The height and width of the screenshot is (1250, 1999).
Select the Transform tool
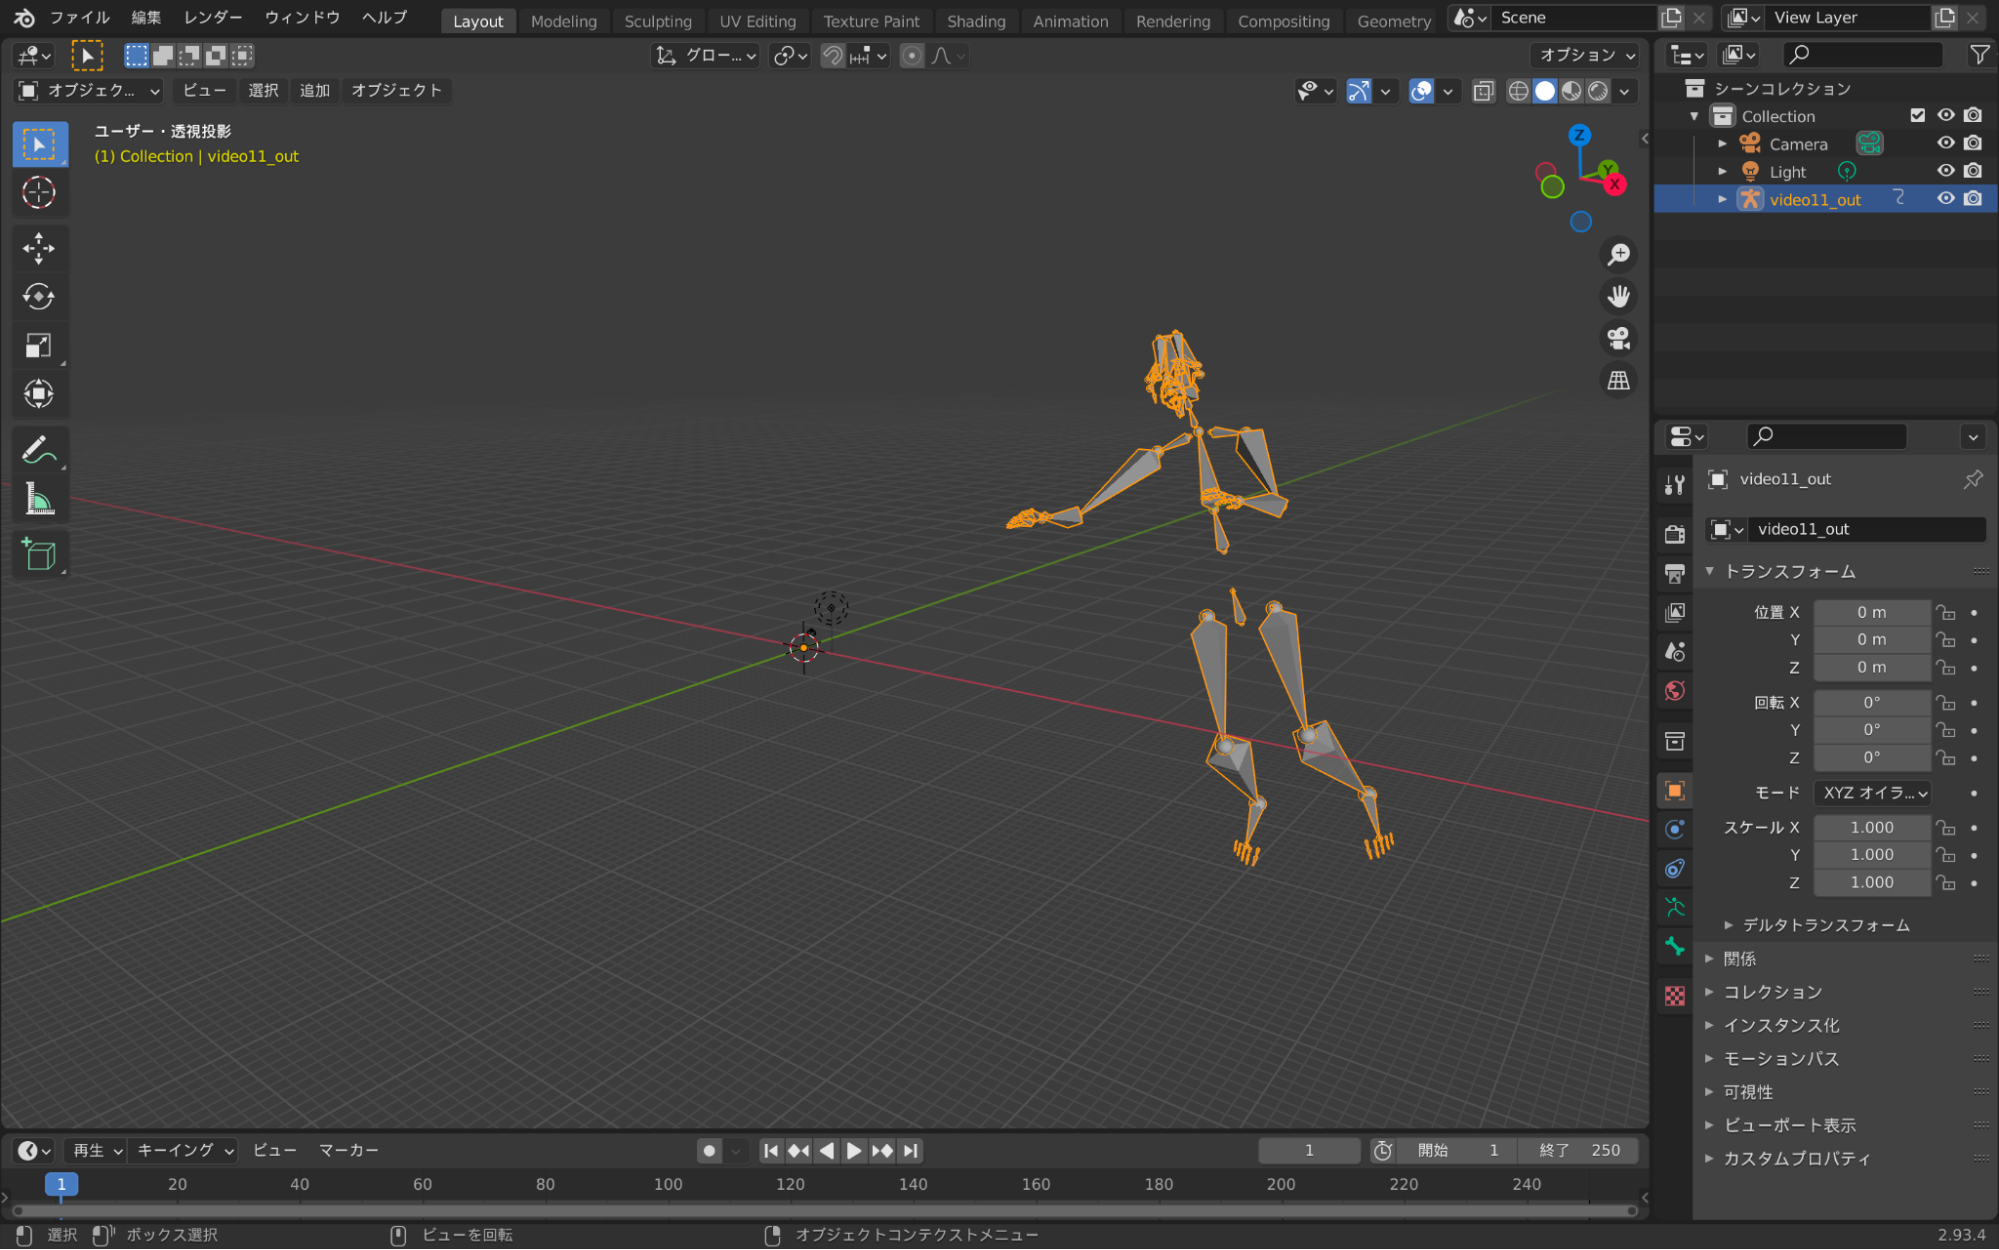pos(39,393)
